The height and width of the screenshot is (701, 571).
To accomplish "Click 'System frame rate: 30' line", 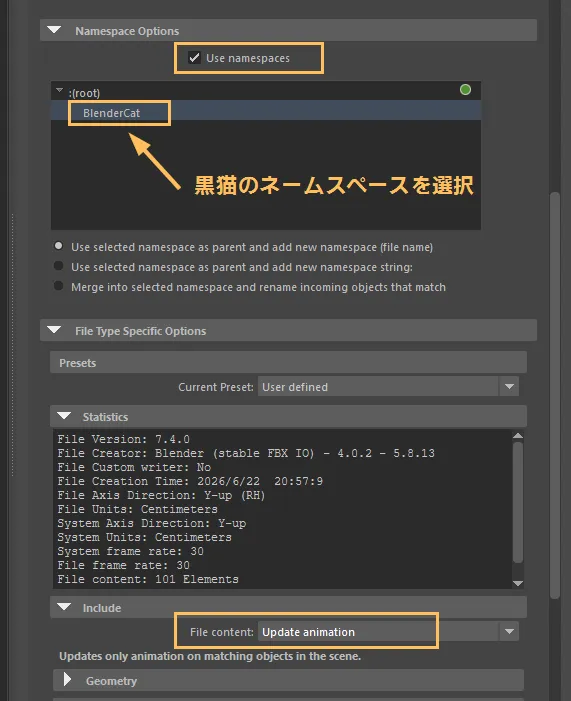I will [x=131, y=551].
